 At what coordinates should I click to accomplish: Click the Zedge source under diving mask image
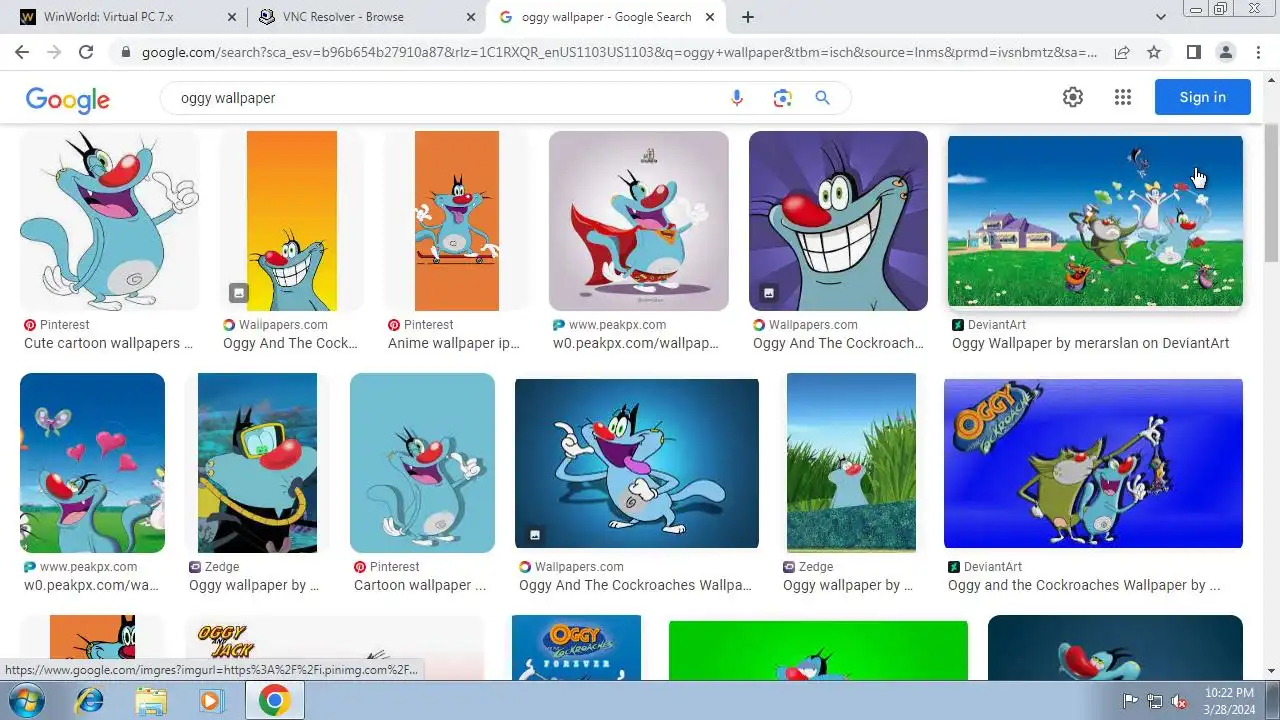[222, 567]
